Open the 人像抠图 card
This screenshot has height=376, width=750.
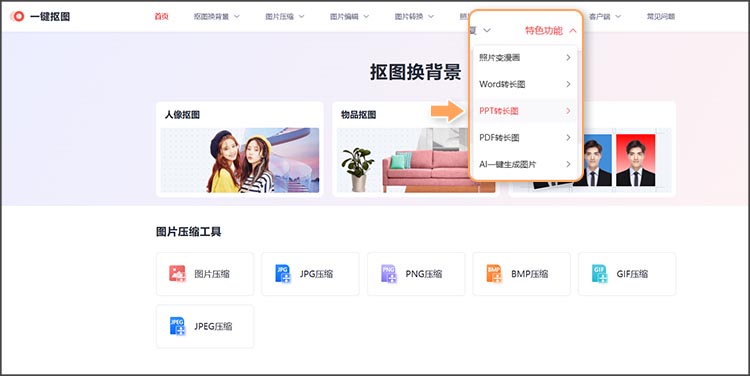tap(240, 149)
